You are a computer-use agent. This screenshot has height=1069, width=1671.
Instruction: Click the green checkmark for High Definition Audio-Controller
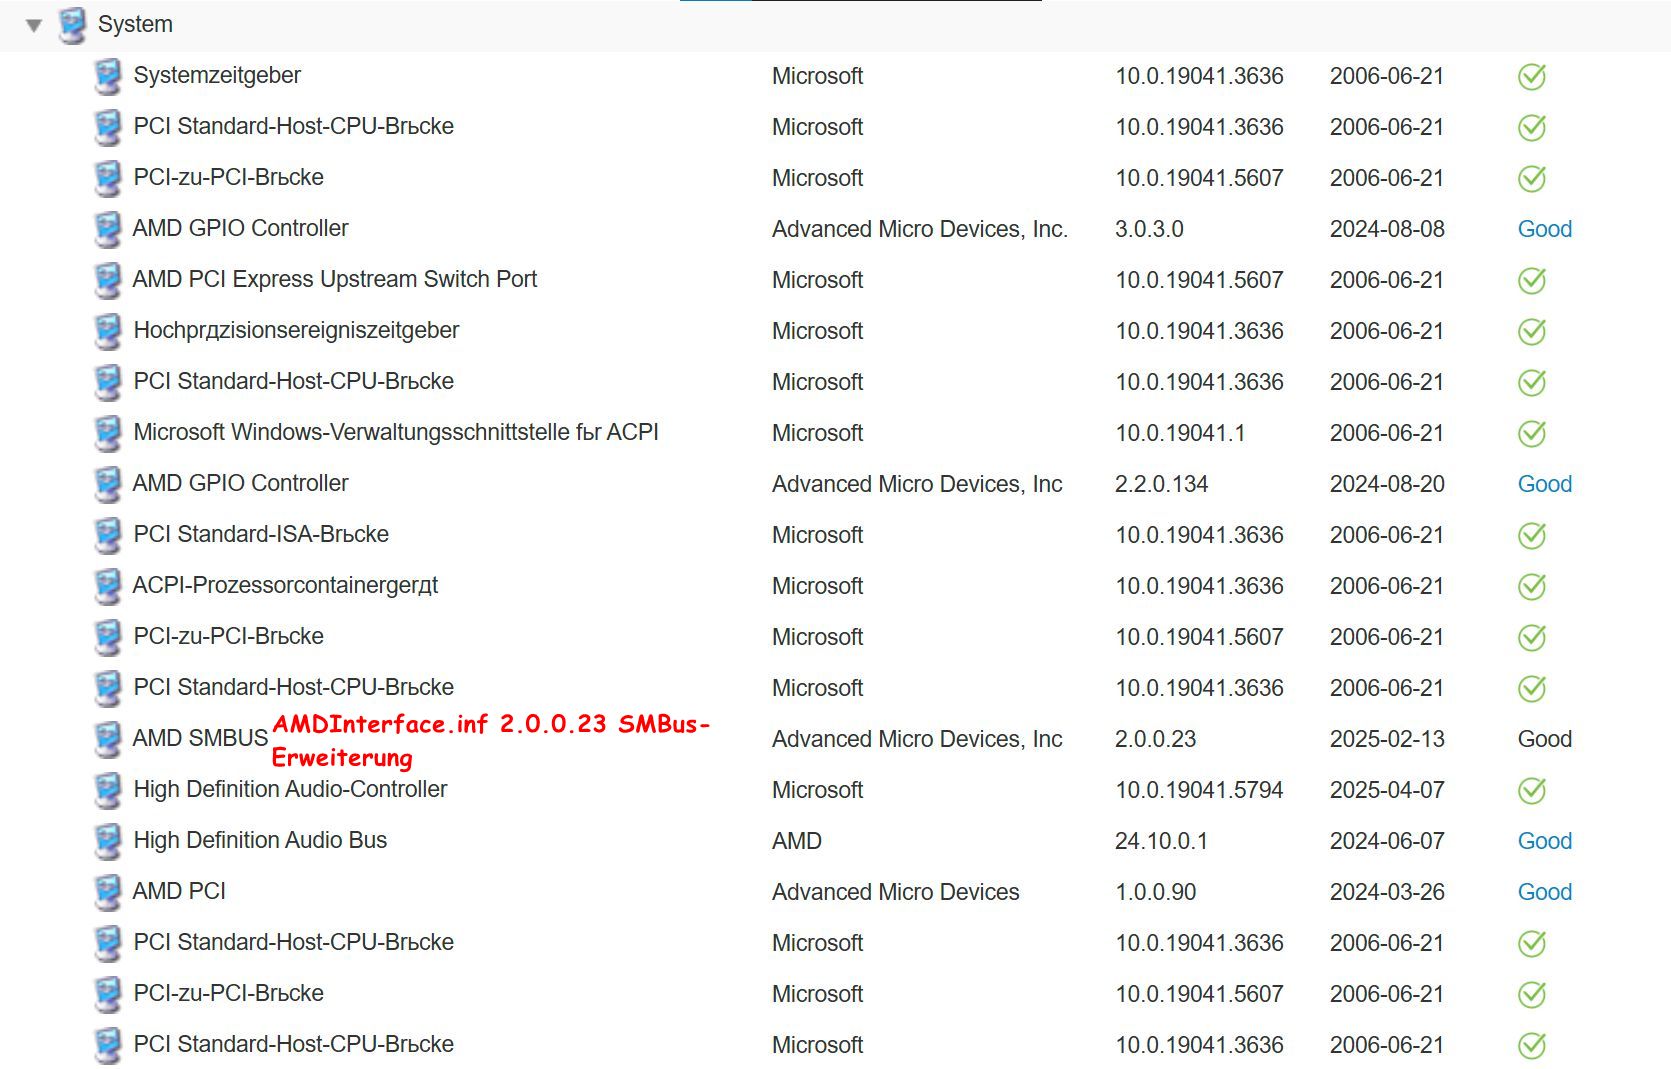(x=1532, y=790)
